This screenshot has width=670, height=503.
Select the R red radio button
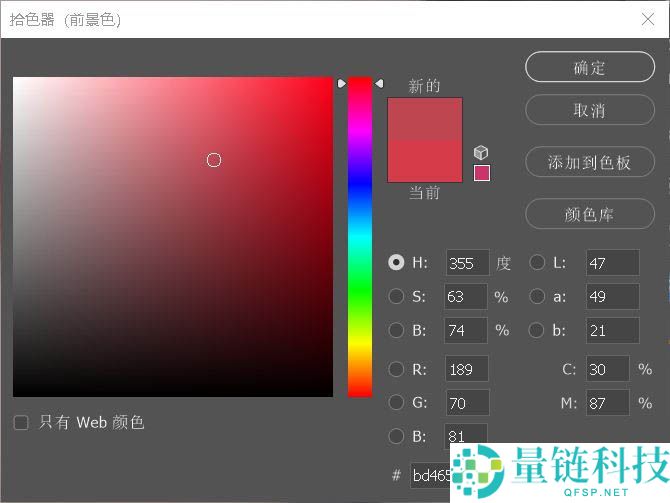pos(396,369)
